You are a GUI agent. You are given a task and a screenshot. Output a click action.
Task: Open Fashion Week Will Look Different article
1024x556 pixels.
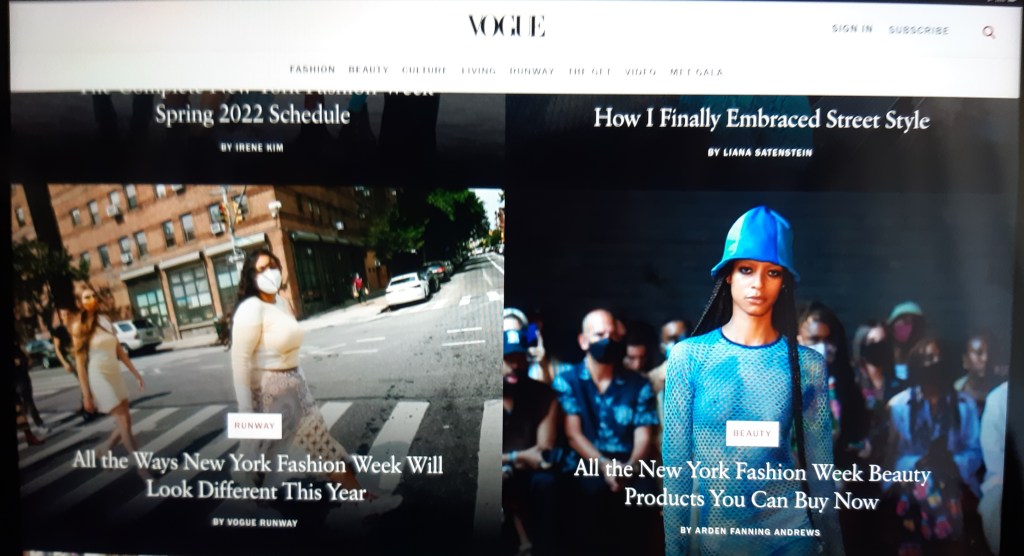pos(257,476)
